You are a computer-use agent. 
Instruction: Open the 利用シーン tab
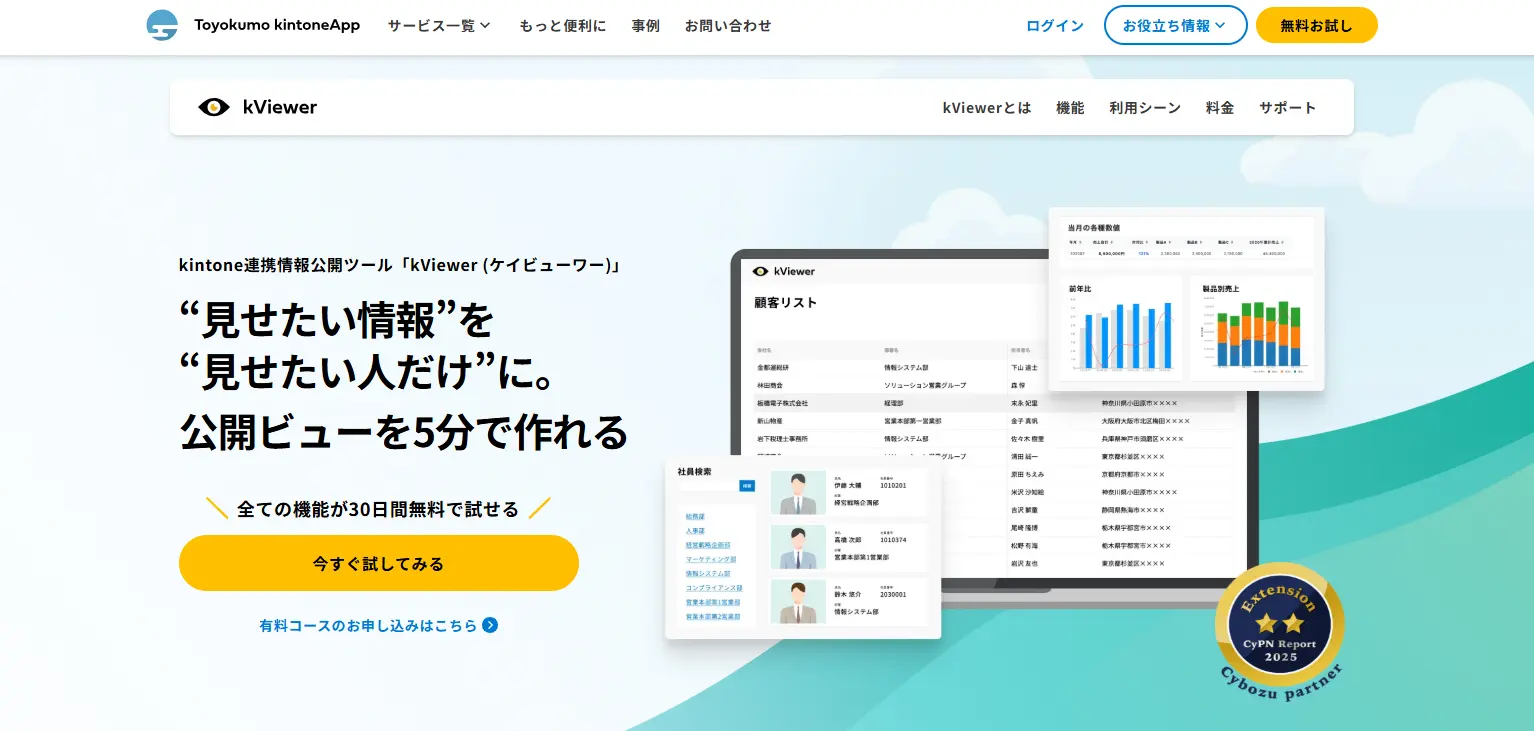pos(1145,107)
